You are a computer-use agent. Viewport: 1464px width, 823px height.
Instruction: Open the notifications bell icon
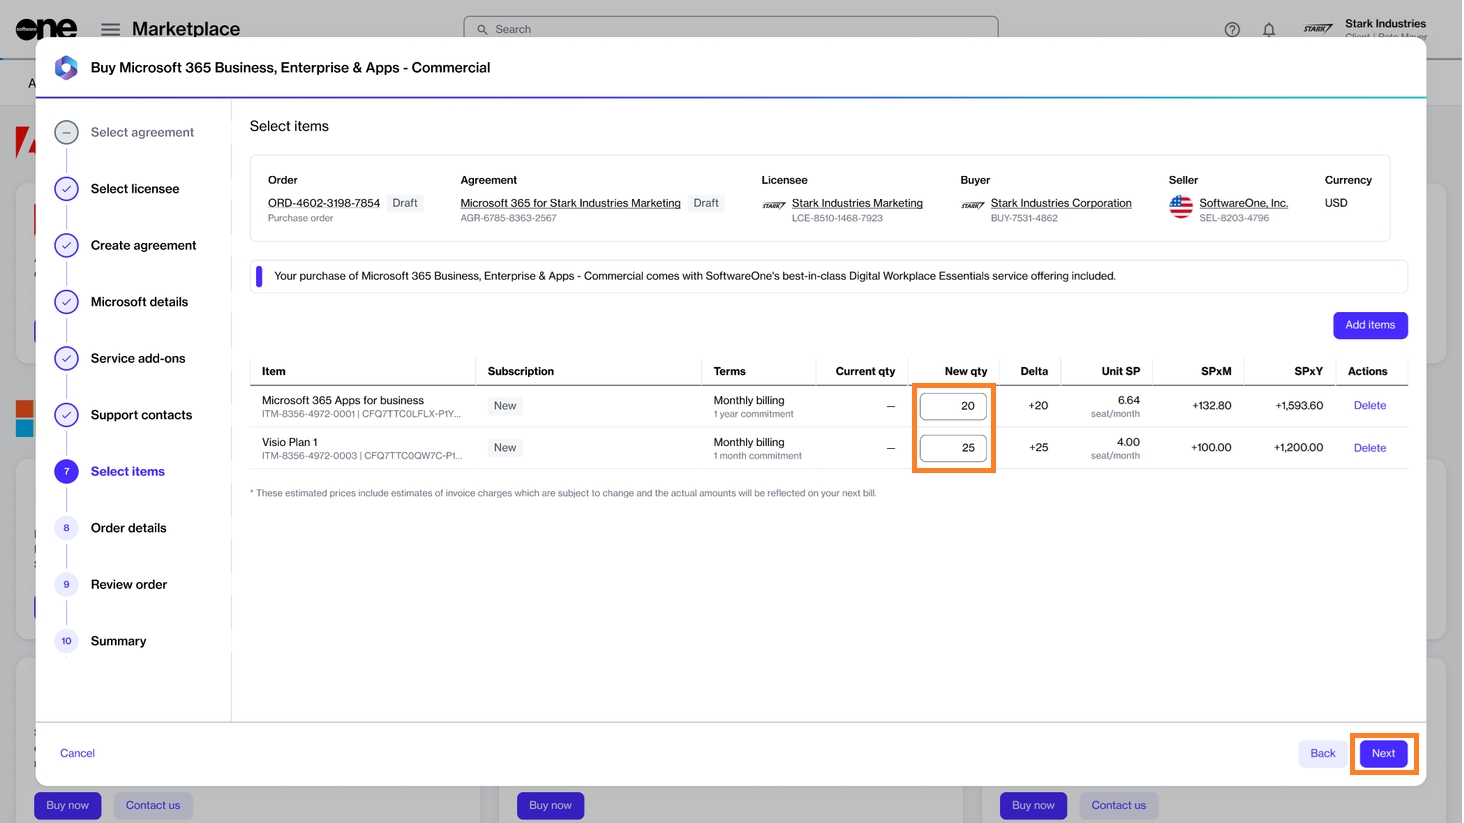(x=1269, y=30)
